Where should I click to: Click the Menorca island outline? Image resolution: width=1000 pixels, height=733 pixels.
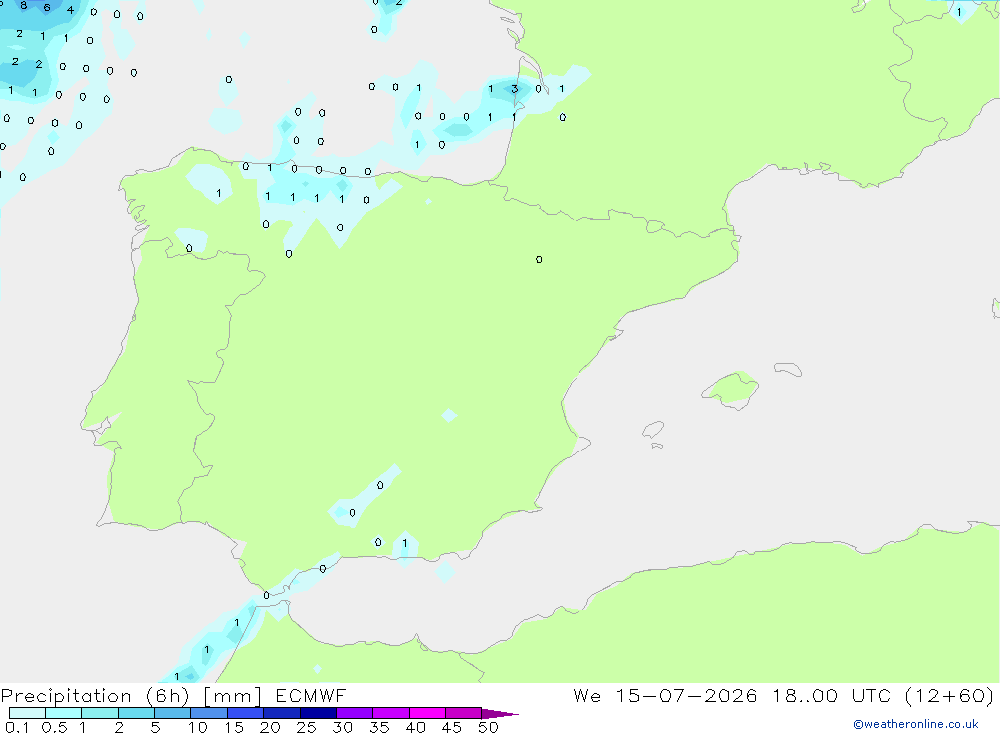tap(788, 369)
